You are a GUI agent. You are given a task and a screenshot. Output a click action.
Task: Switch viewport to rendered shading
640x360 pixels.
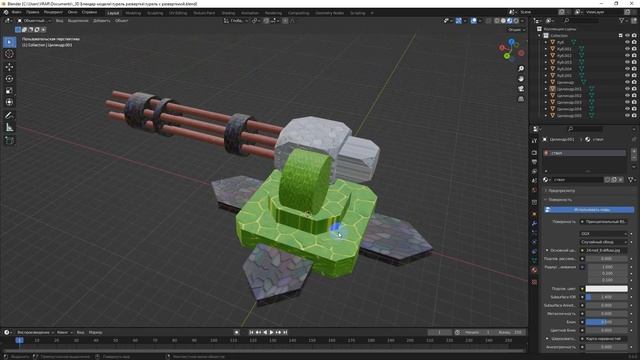pos(516,20)
